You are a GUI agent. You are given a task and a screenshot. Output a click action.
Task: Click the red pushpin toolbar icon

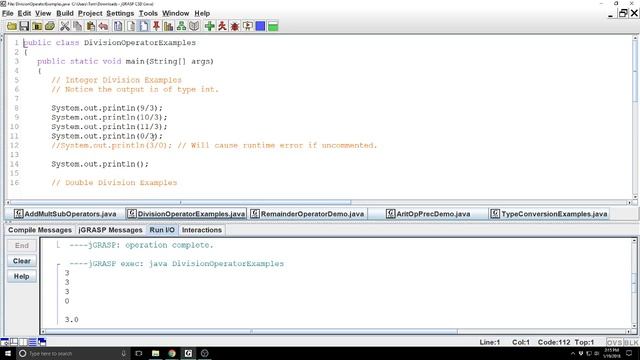(156, 27)
